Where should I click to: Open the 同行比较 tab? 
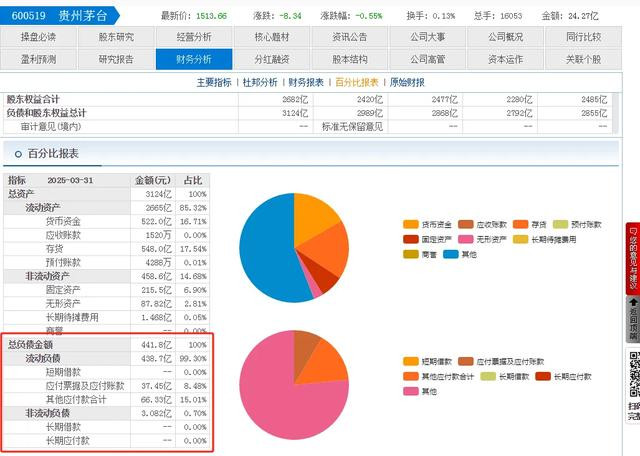[x=583, y=37]
